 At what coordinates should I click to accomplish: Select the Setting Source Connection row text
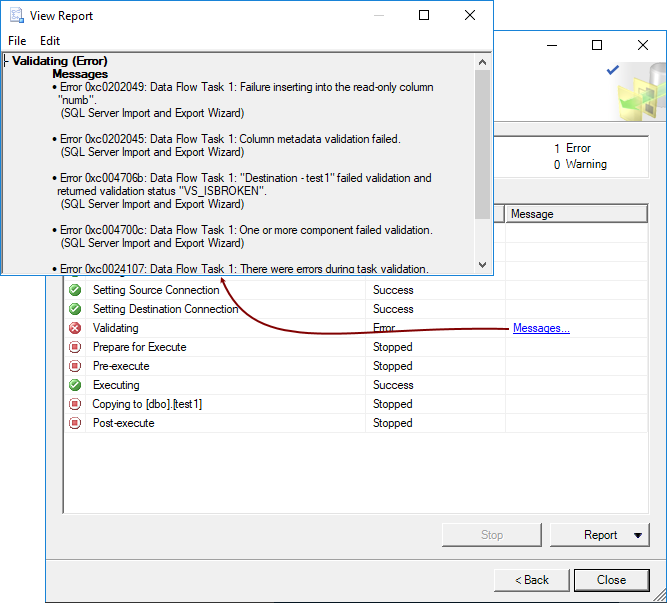tap(156, 290)
